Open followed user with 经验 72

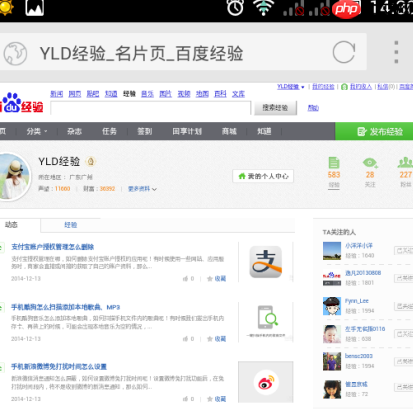tap(356, 384)
